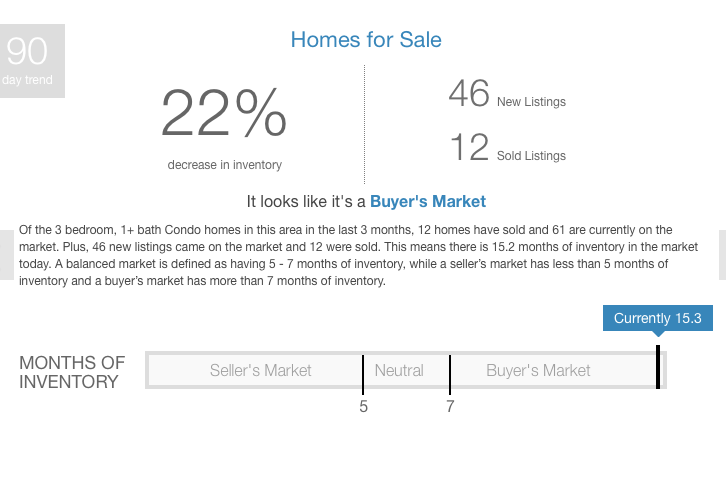Click the market description paragraph
The height and width of the screenshot is (482, 726).
(x=358, y=255)
